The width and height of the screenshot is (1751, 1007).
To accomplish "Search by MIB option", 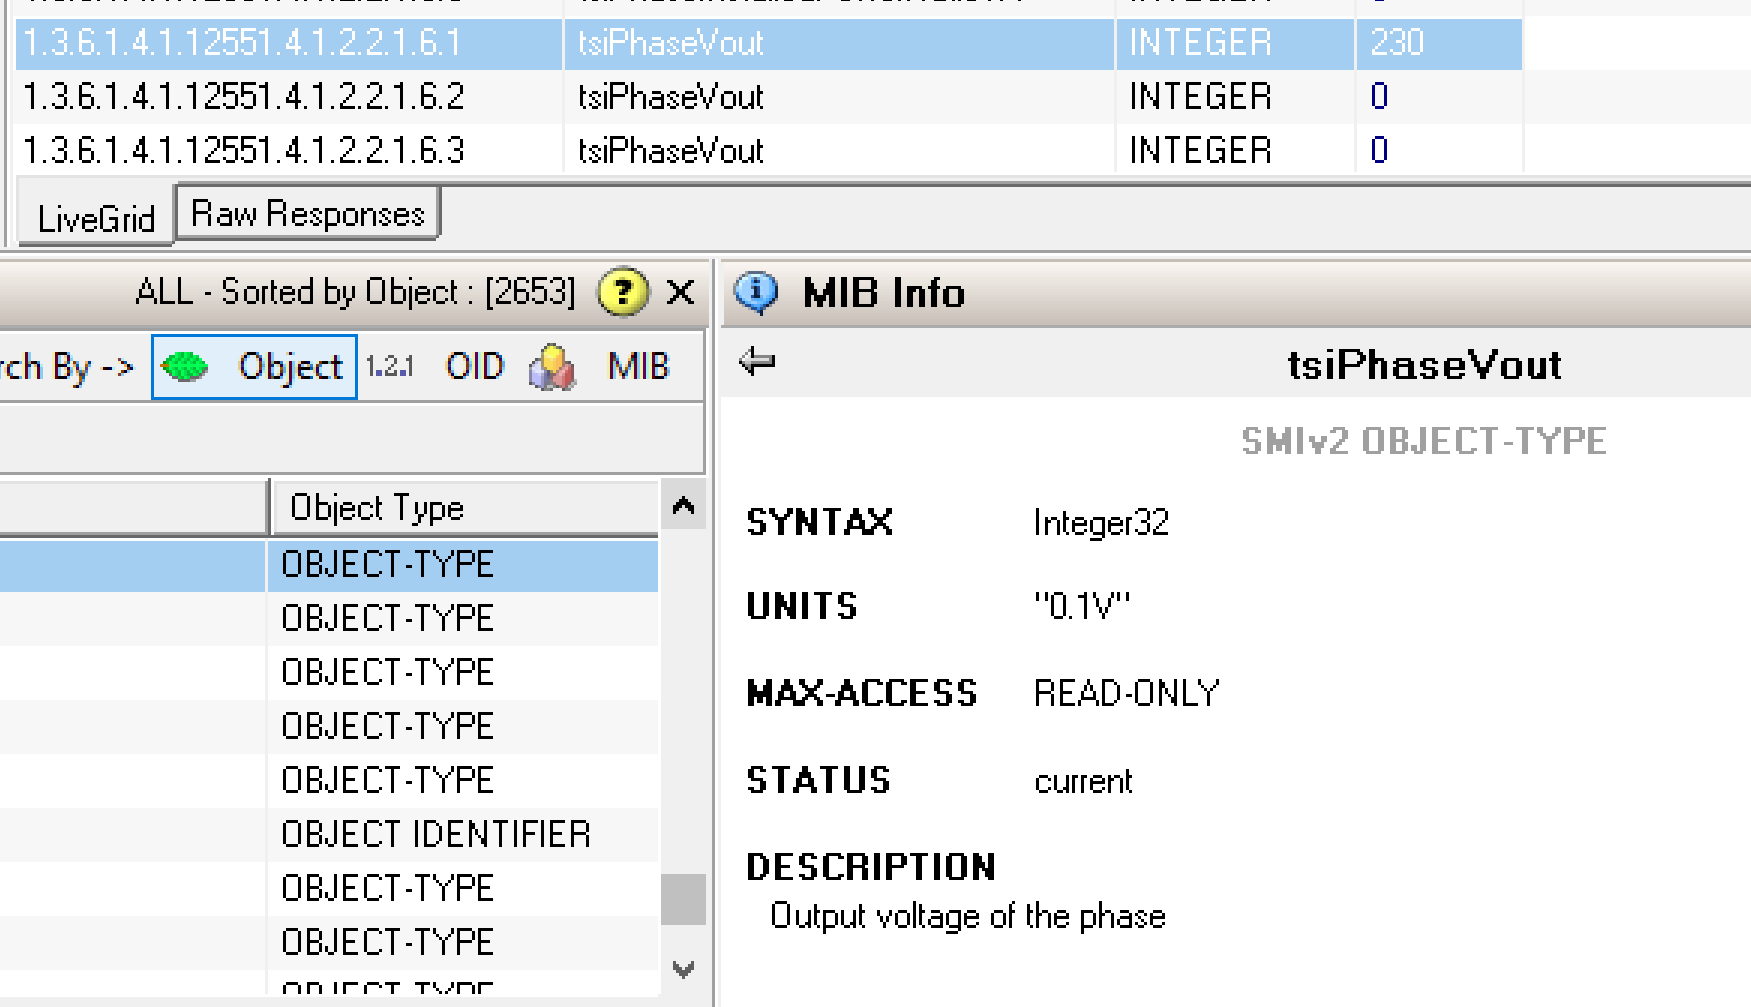I will pos(638,367).
